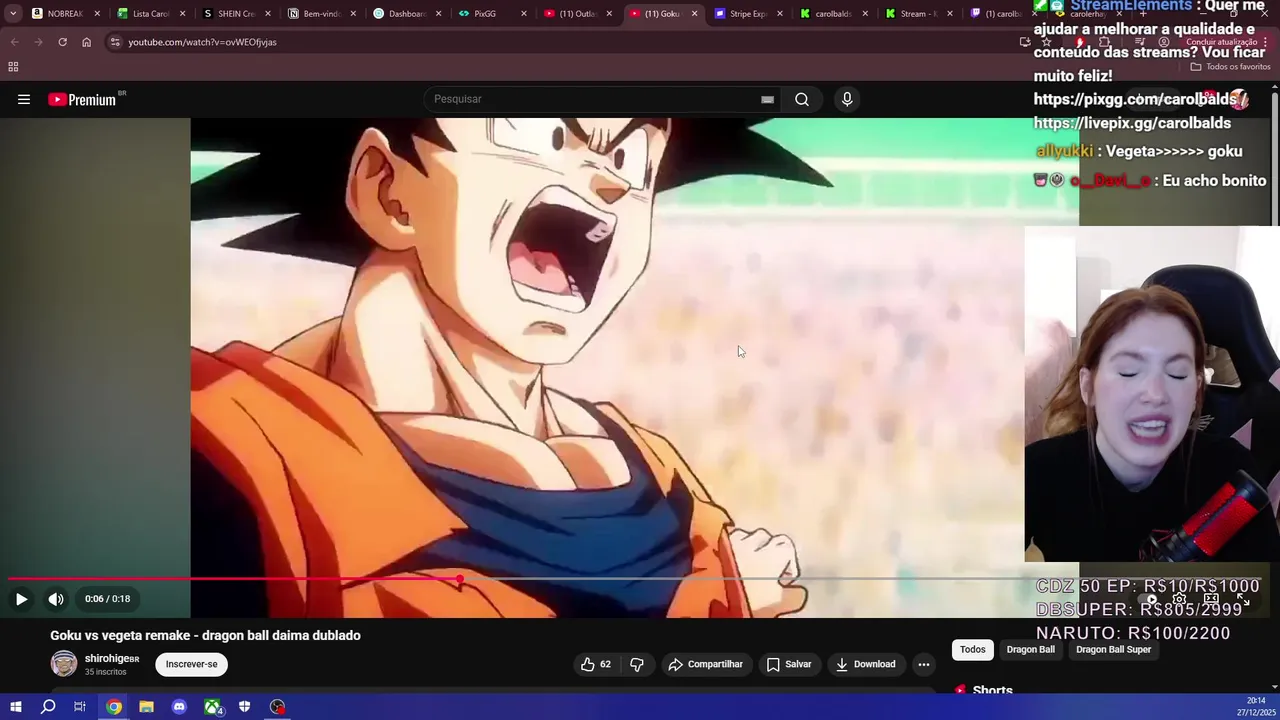Go forward with the browser forward arrow

[38, 42]
